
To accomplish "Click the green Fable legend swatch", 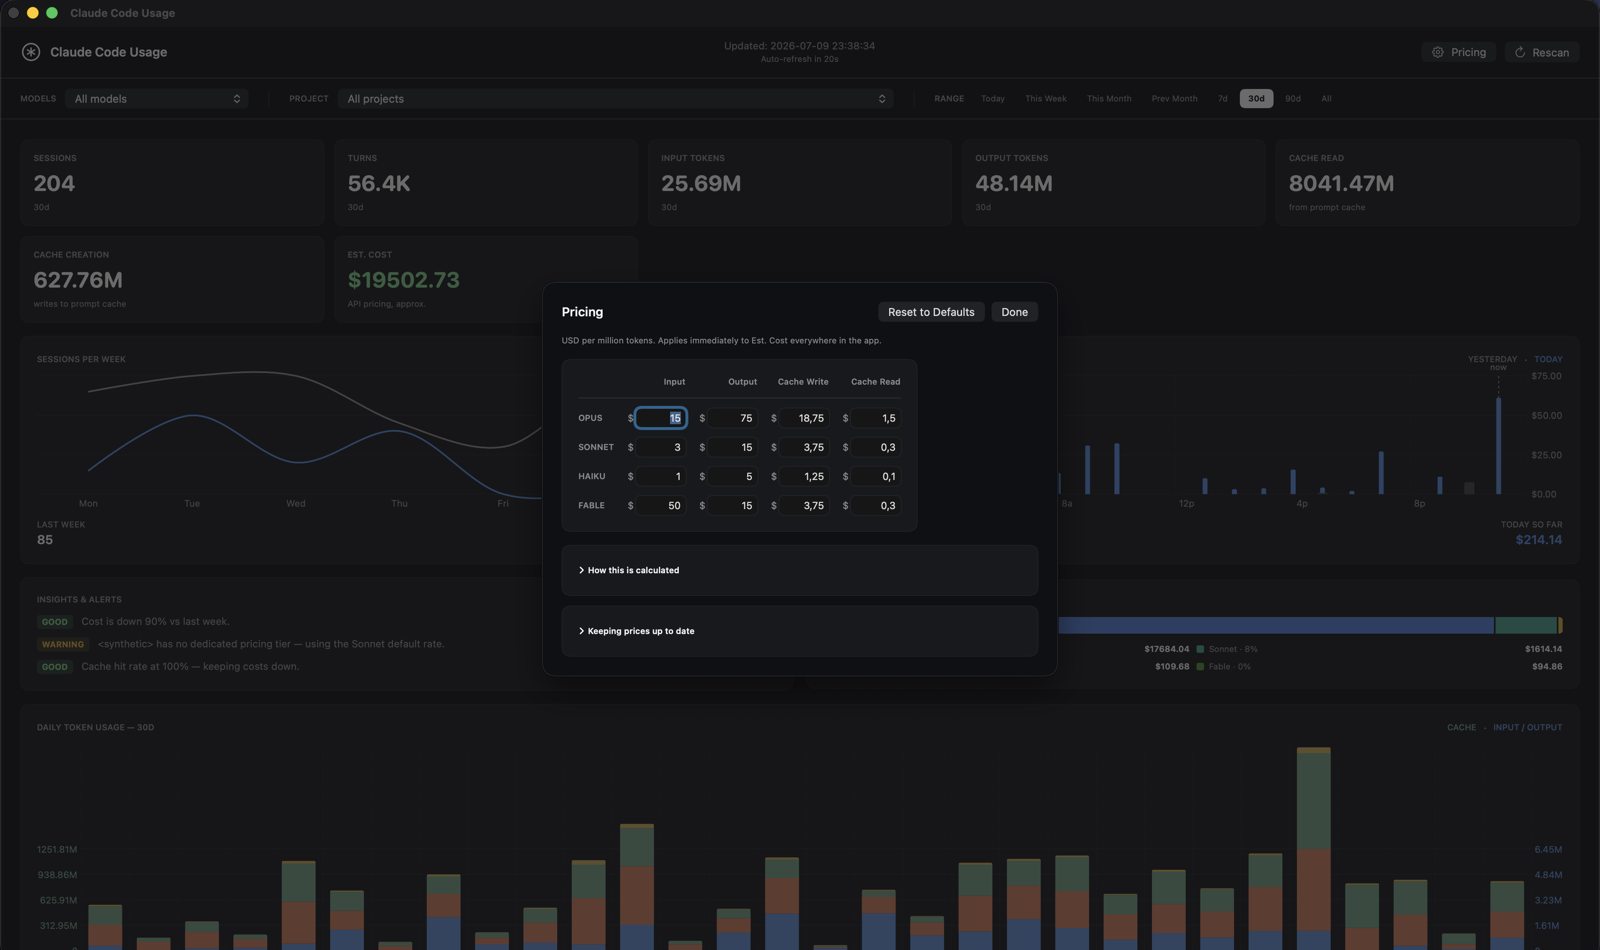I will pos(1200,667).
